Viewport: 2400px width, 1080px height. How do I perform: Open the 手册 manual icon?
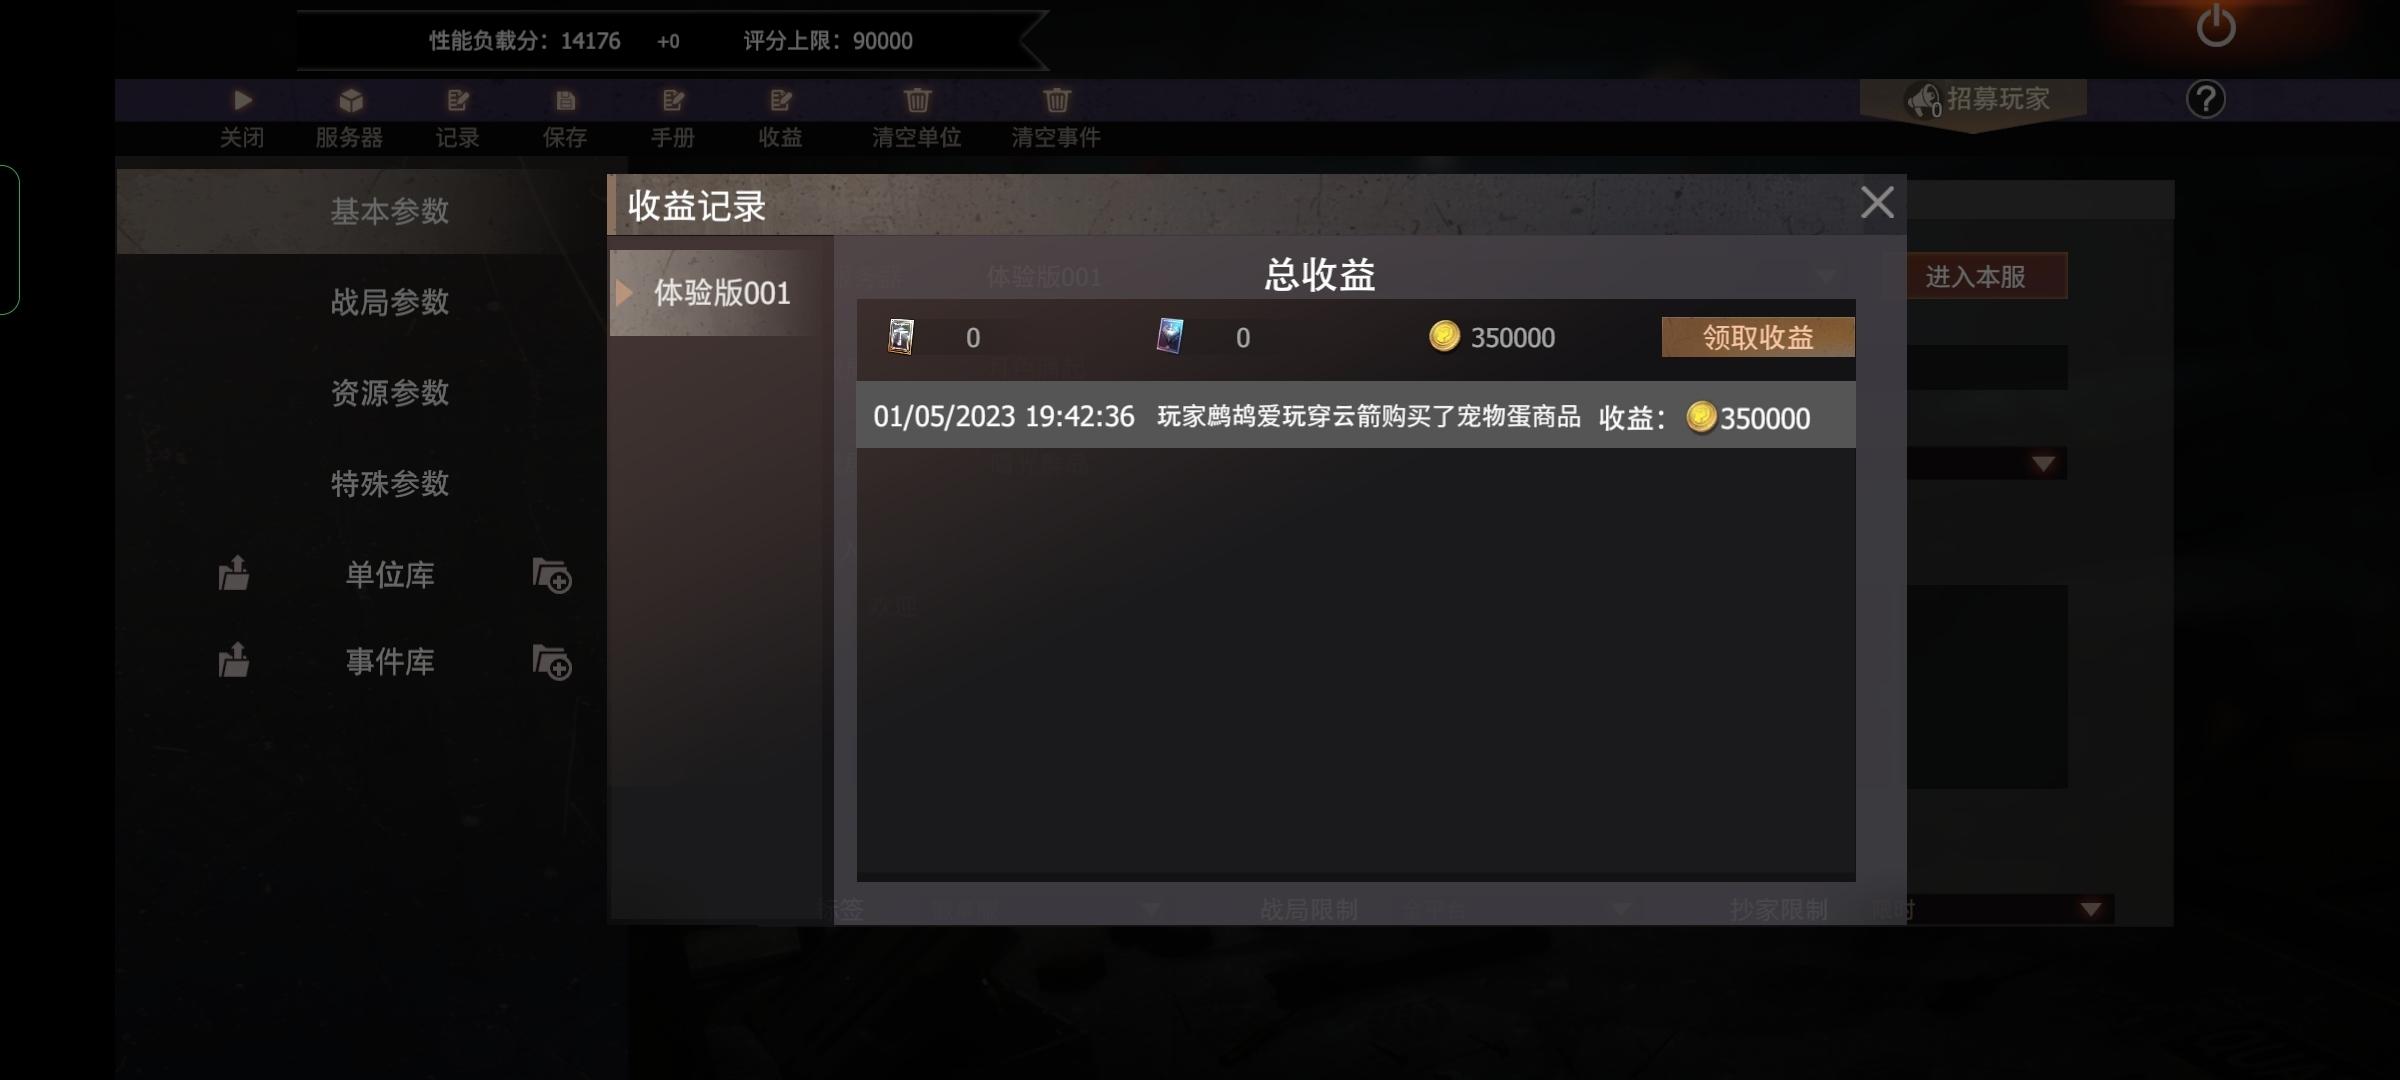[673, 100]
